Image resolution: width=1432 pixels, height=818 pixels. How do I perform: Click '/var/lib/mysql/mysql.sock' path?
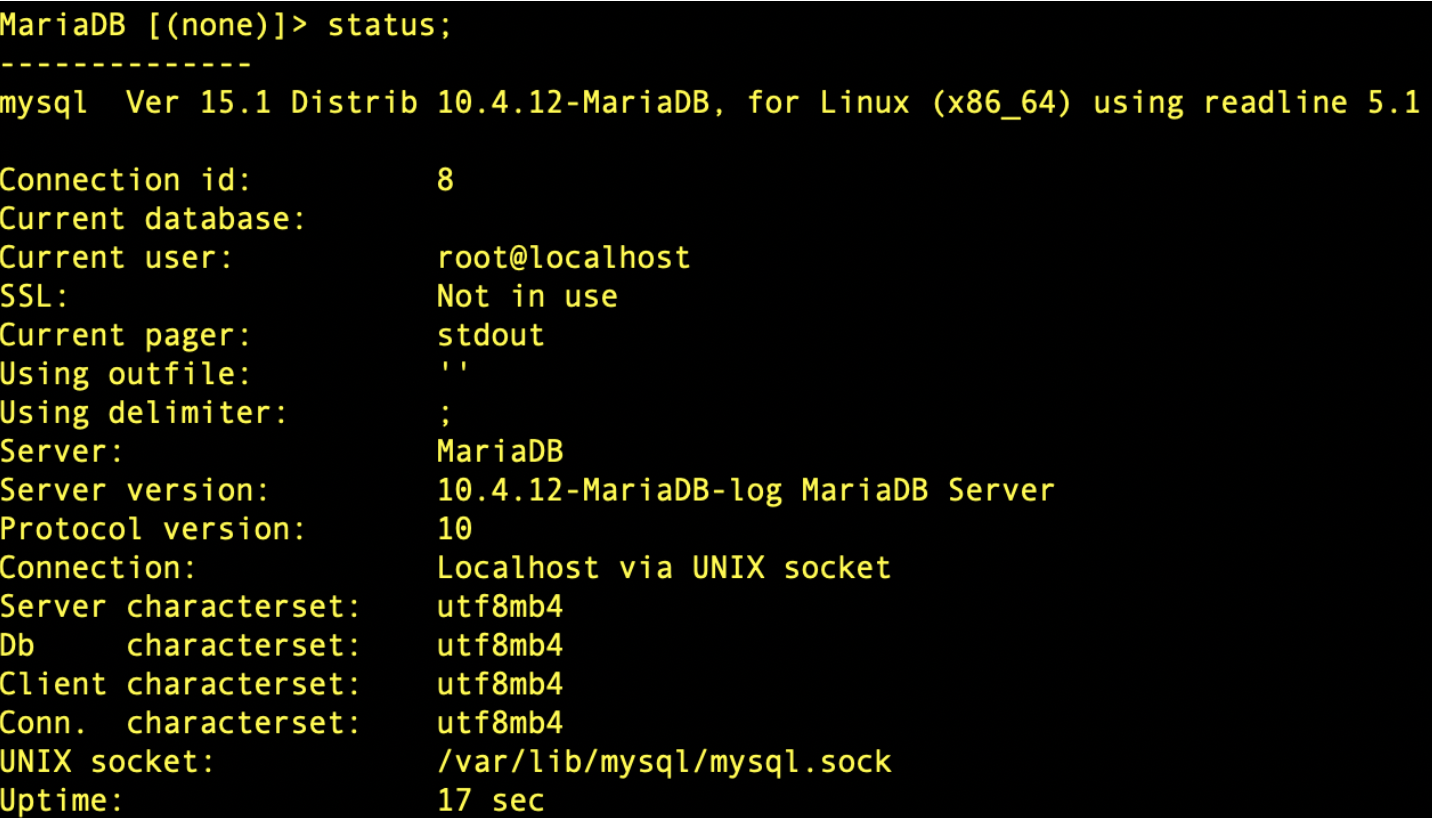[x=664, y=763]
